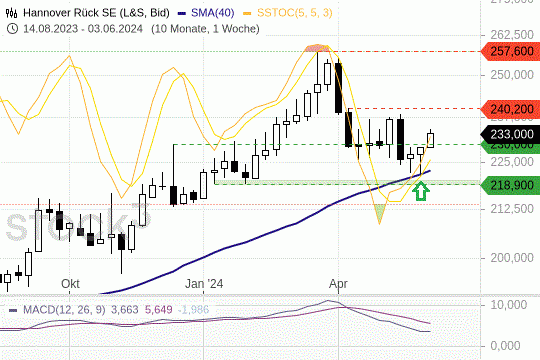Click the 0,000 MACD axis label
This screenshot has width=540, height=360.
click(505, 346)
